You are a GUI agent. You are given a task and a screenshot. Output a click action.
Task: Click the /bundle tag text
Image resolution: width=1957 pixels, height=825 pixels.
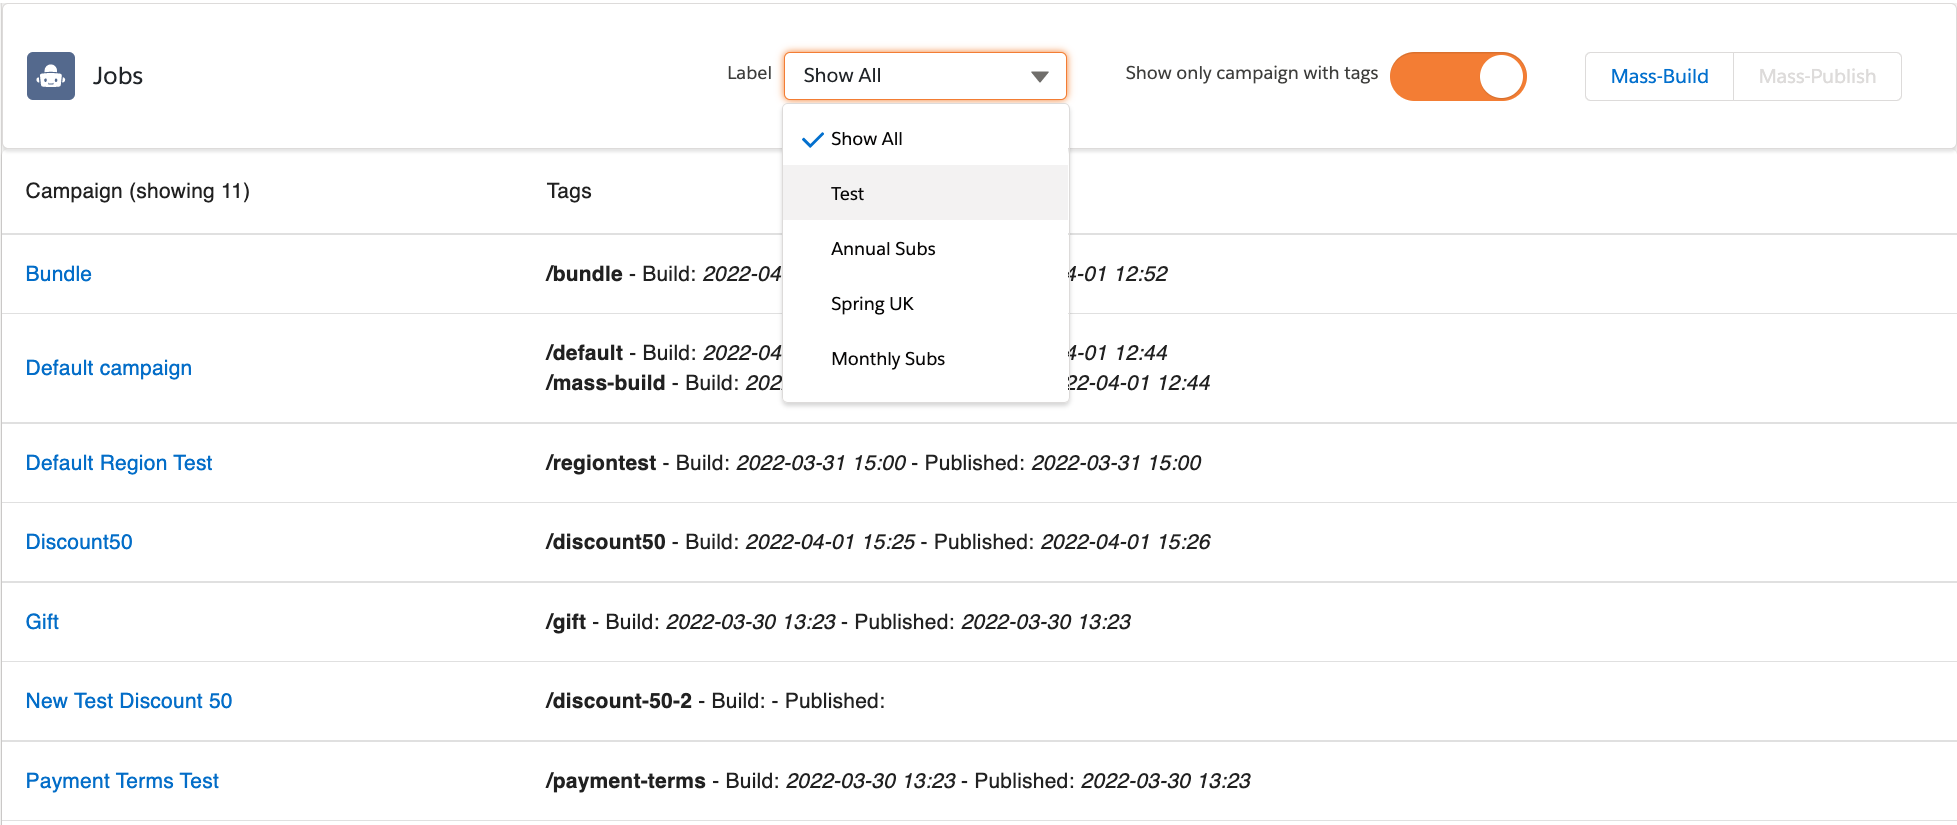584,274
